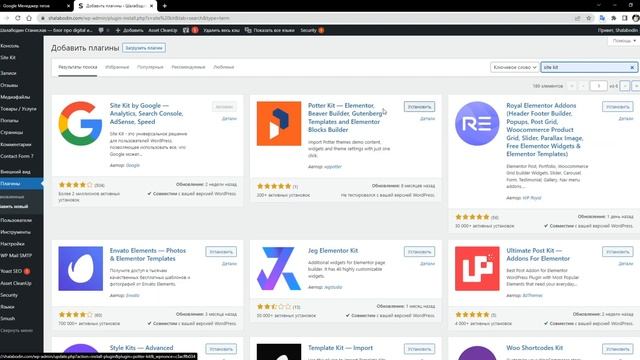Click Показать все языки in admin bar
Screen dimensions: 640x360
(269, 30)
